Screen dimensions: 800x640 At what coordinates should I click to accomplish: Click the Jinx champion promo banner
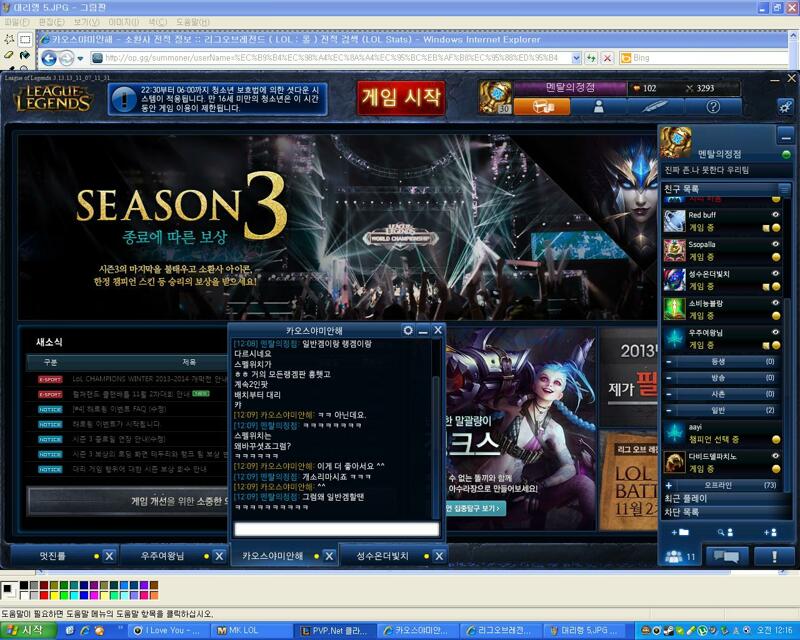(520, 429)
